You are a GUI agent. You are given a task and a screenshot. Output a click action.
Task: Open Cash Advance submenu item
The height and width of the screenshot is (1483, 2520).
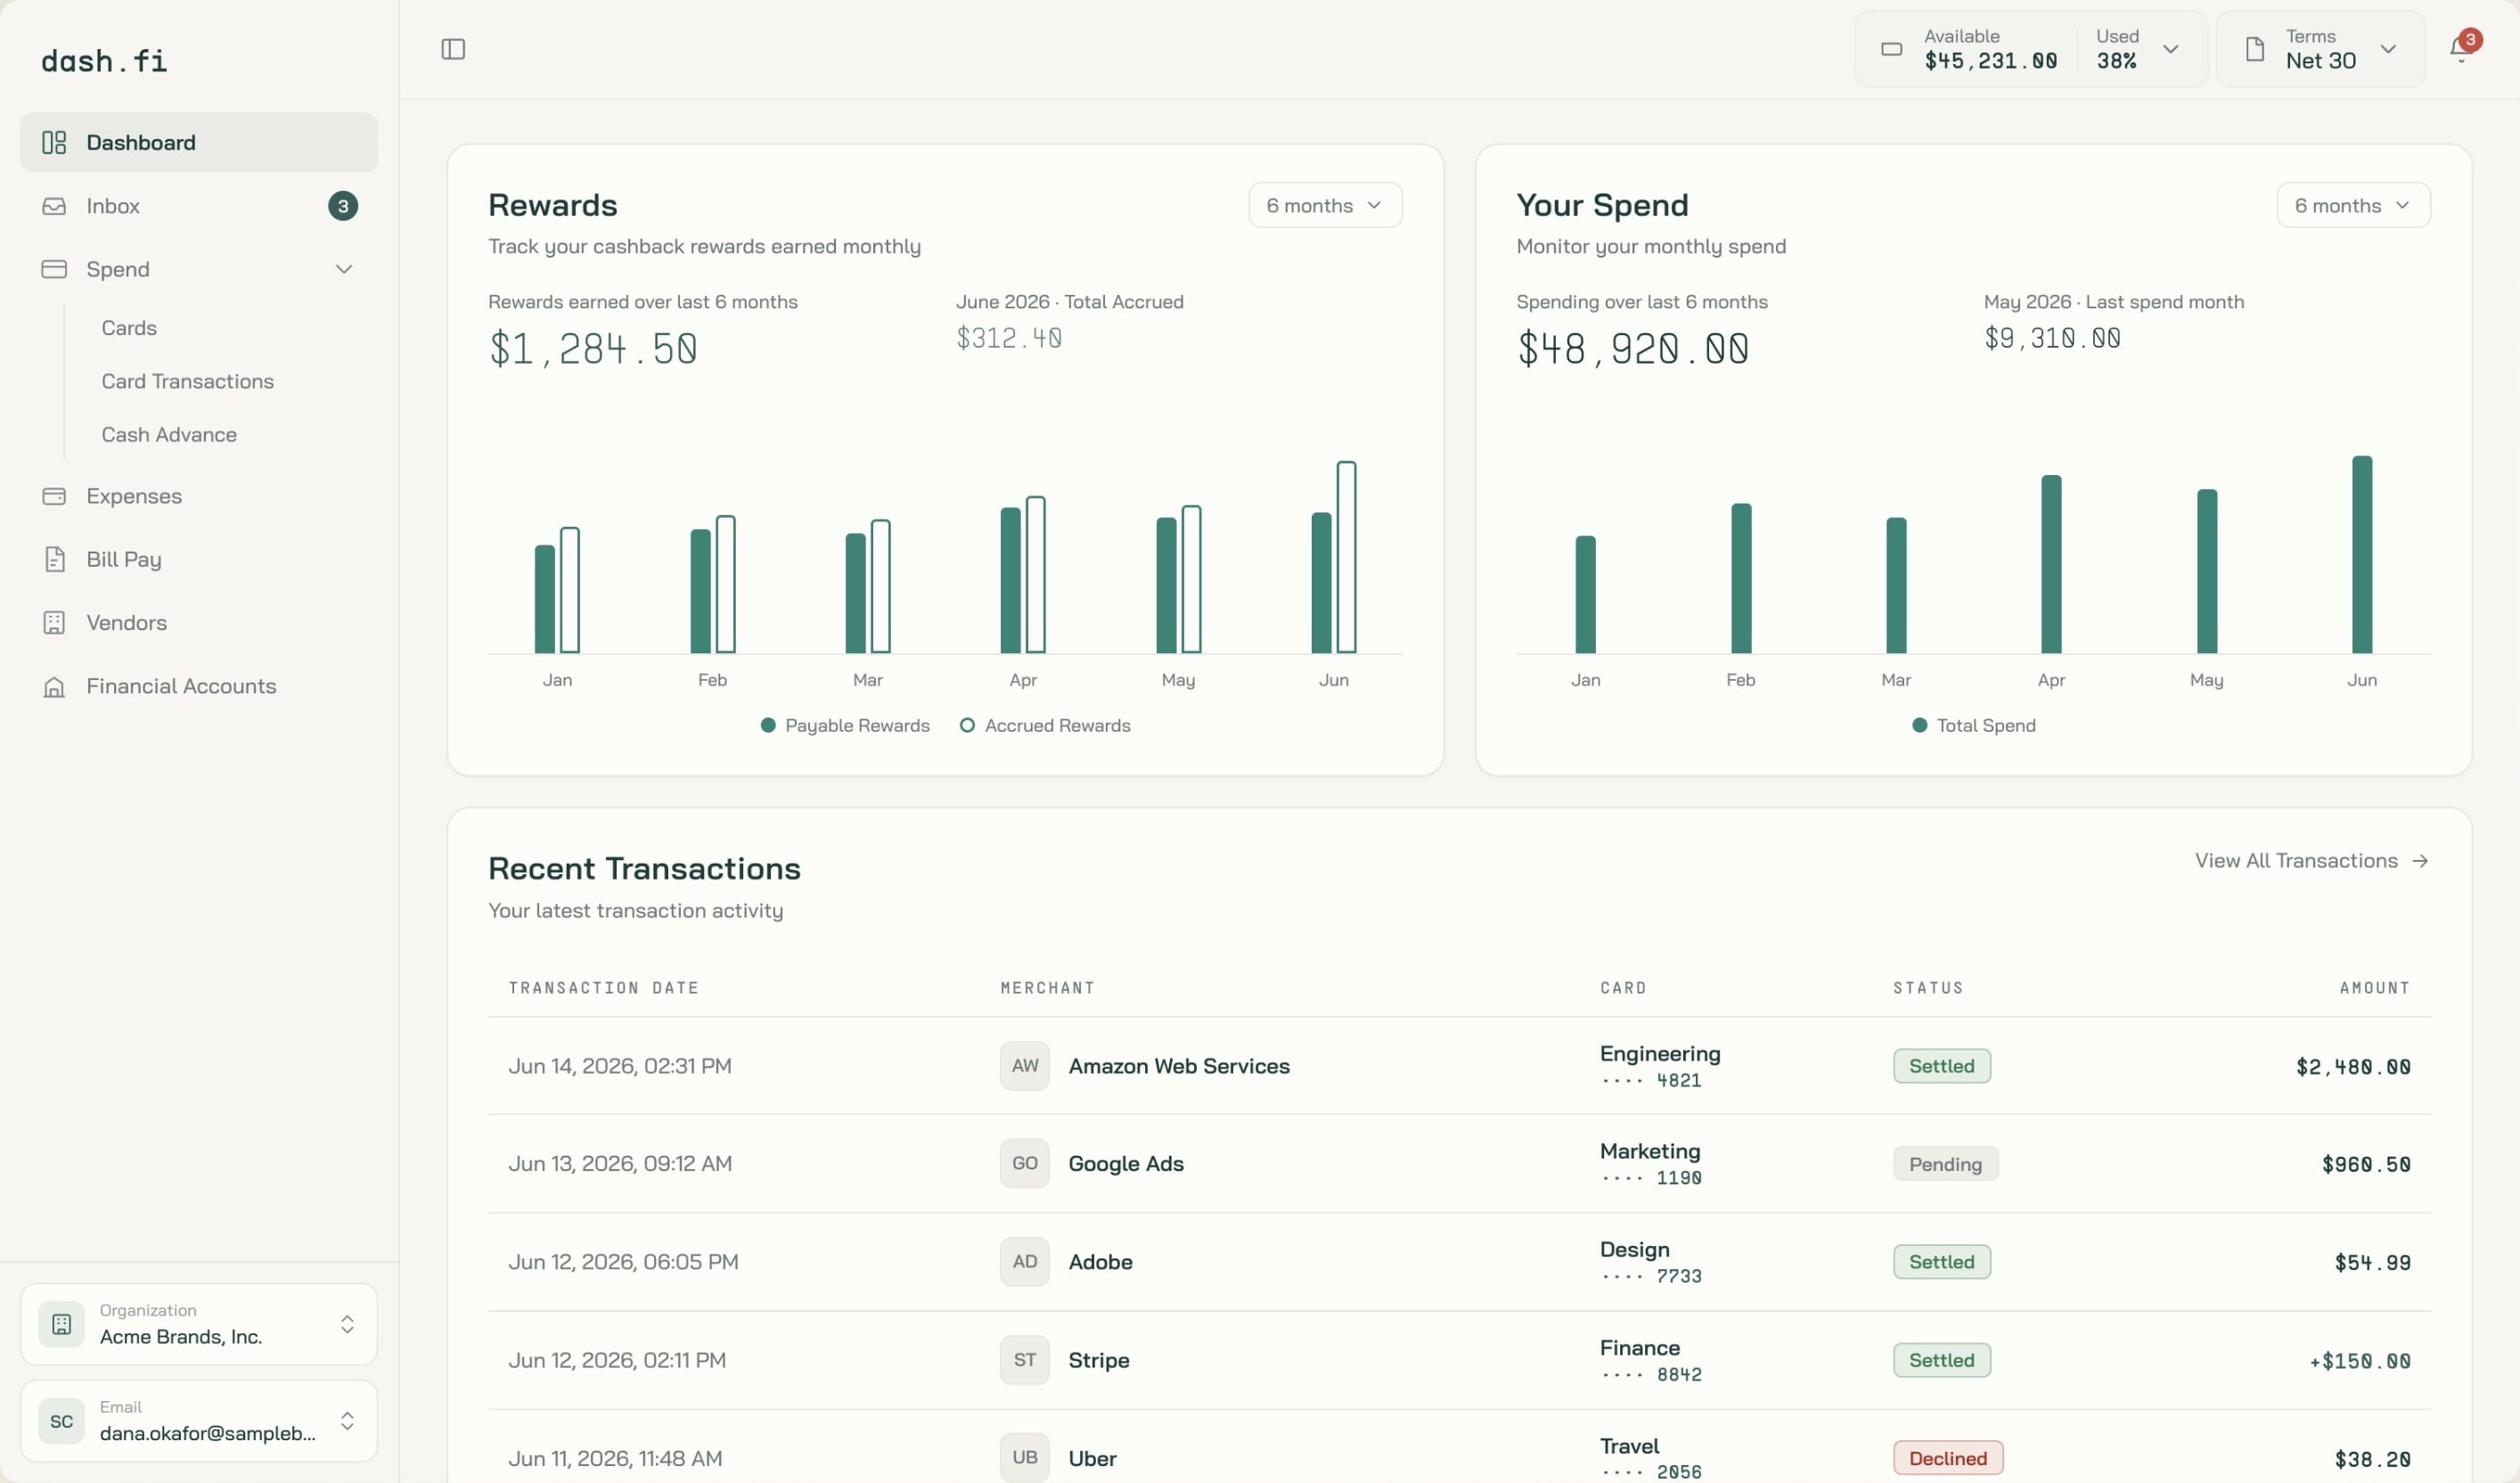169,435
